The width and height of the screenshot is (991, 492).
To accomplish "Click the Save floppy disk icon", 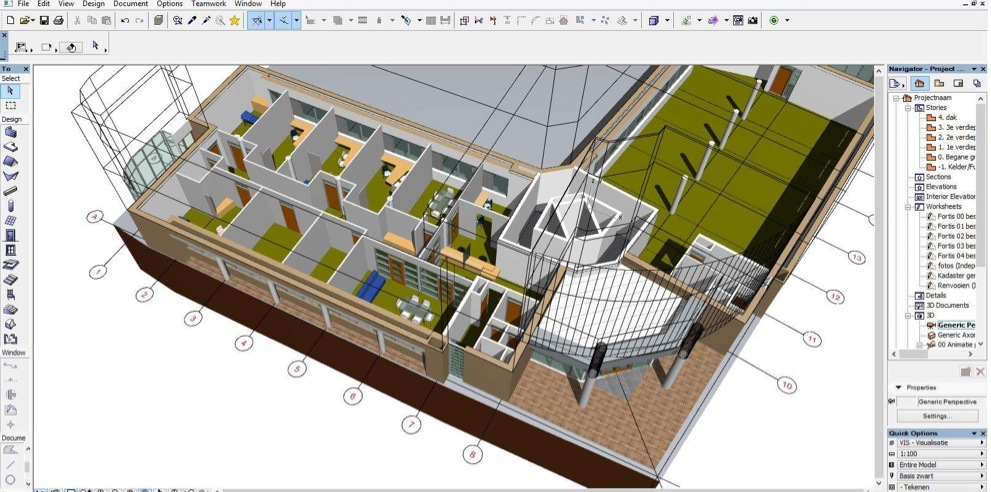I will click(44, 20).
